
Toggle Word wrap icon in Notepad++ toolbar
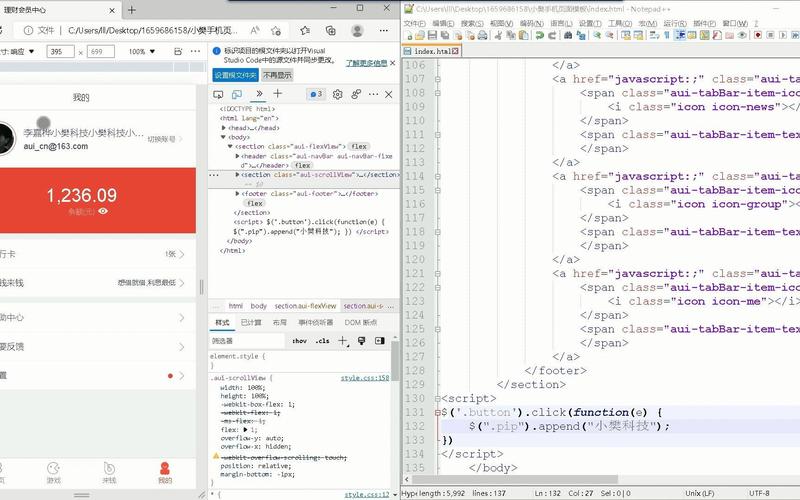[x=654, y=35]
